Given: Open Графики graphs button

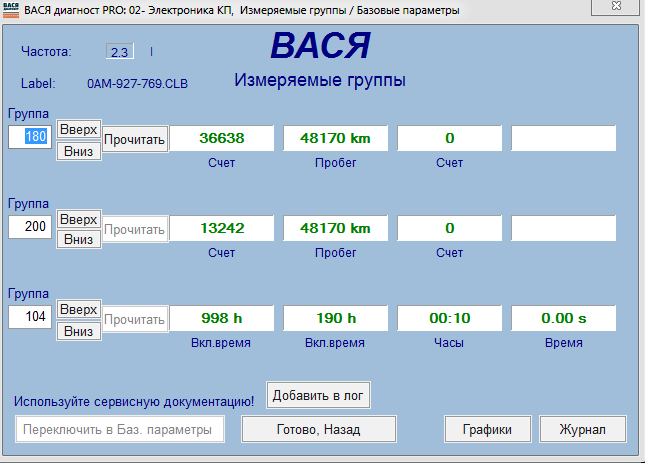Looking at the screenshot, I should [x=487, y=429].
